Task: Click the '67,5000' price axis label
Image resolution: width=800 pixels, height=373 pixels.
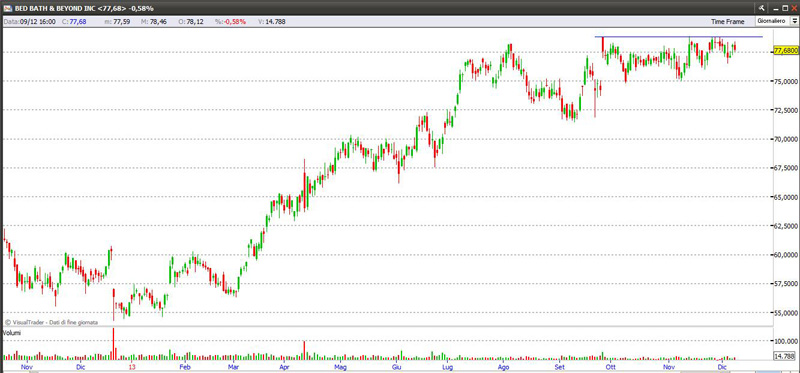Action: [x=785, y=168]
